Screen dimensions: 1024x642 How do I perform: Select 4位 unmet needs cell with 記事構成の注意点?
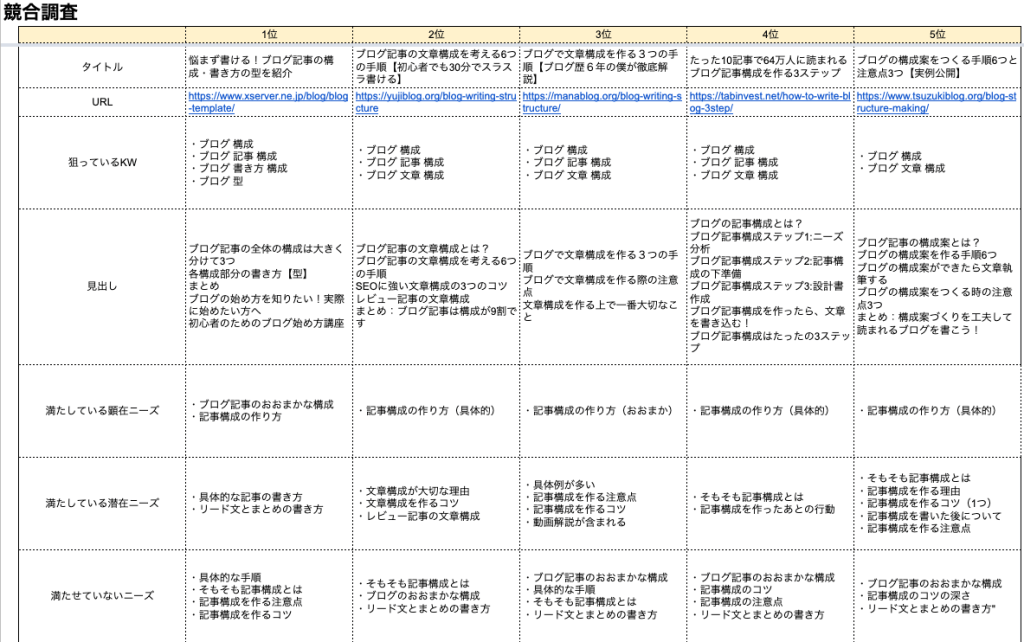771,596
